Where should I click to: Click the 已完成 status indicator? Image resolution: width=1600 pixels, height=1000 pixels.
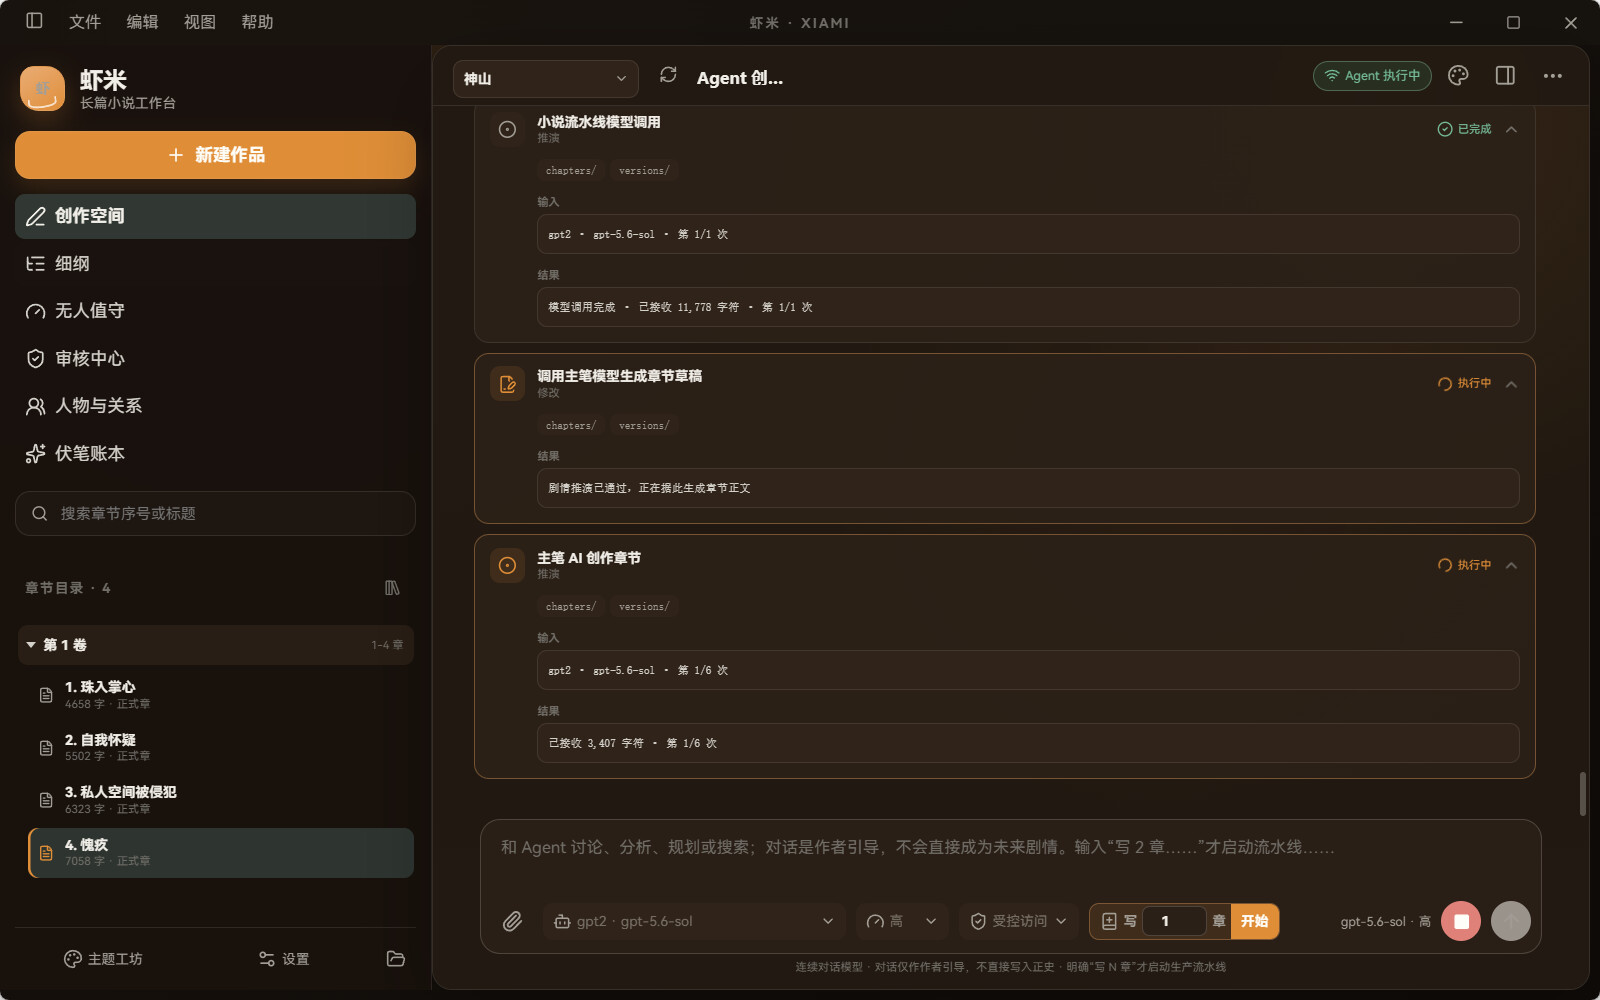point(1464,129)
